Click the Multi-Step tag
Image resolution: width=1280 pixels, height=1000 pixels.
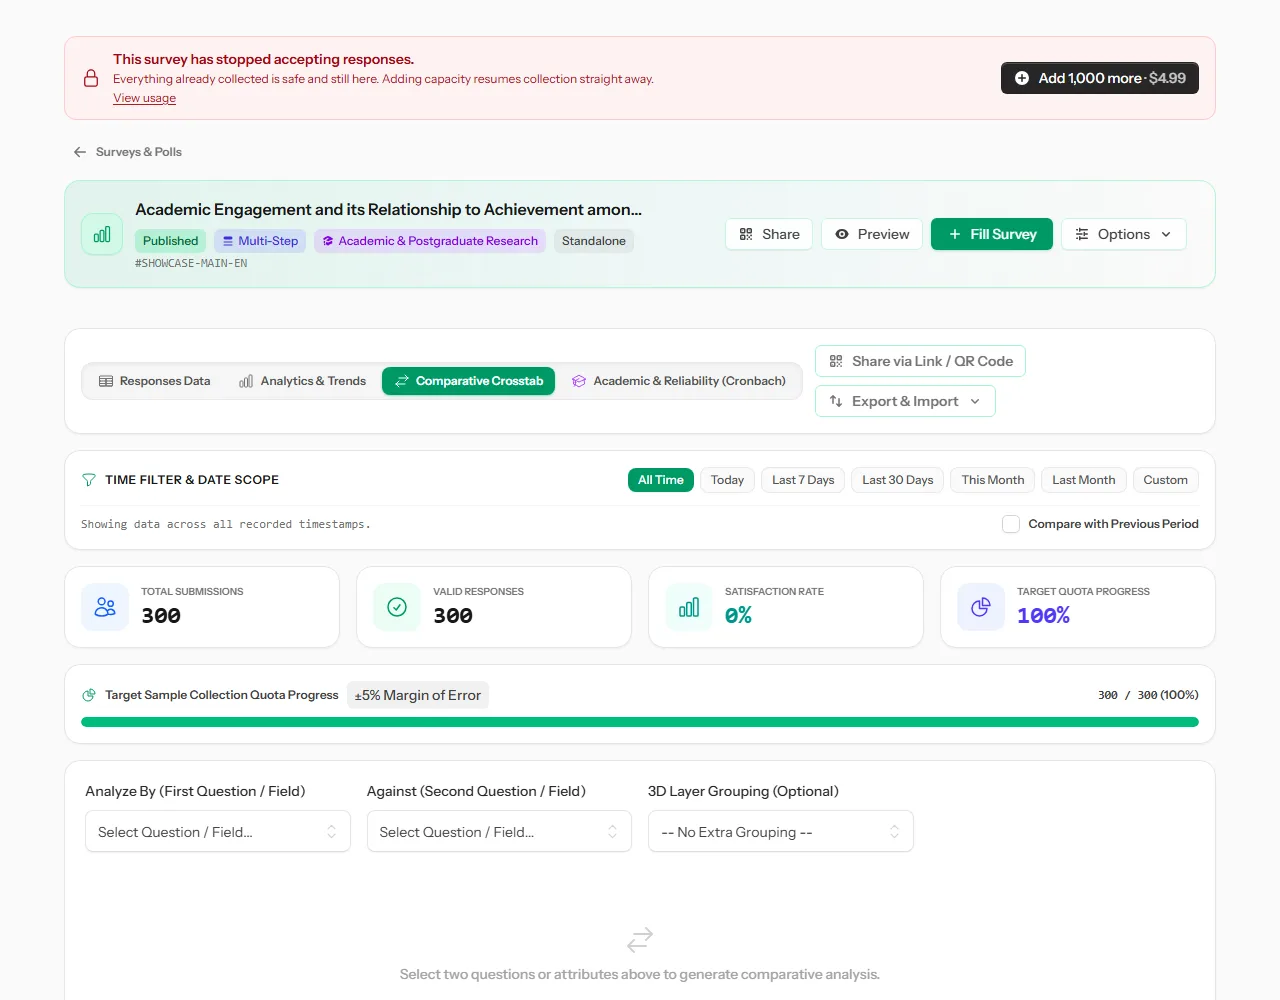(260, 241)
